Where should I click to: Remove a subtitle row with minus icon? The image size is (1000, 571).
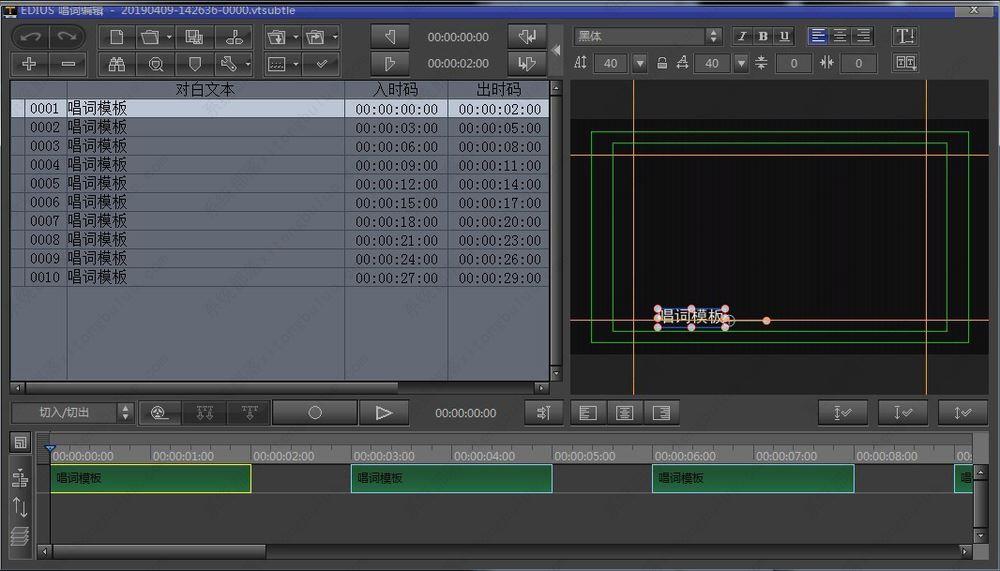[67, 64]
